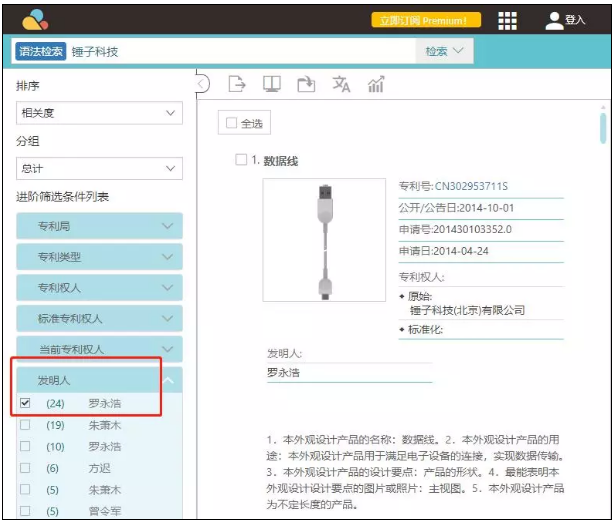
Task: Click the user login icon
Action: point(555,20)
